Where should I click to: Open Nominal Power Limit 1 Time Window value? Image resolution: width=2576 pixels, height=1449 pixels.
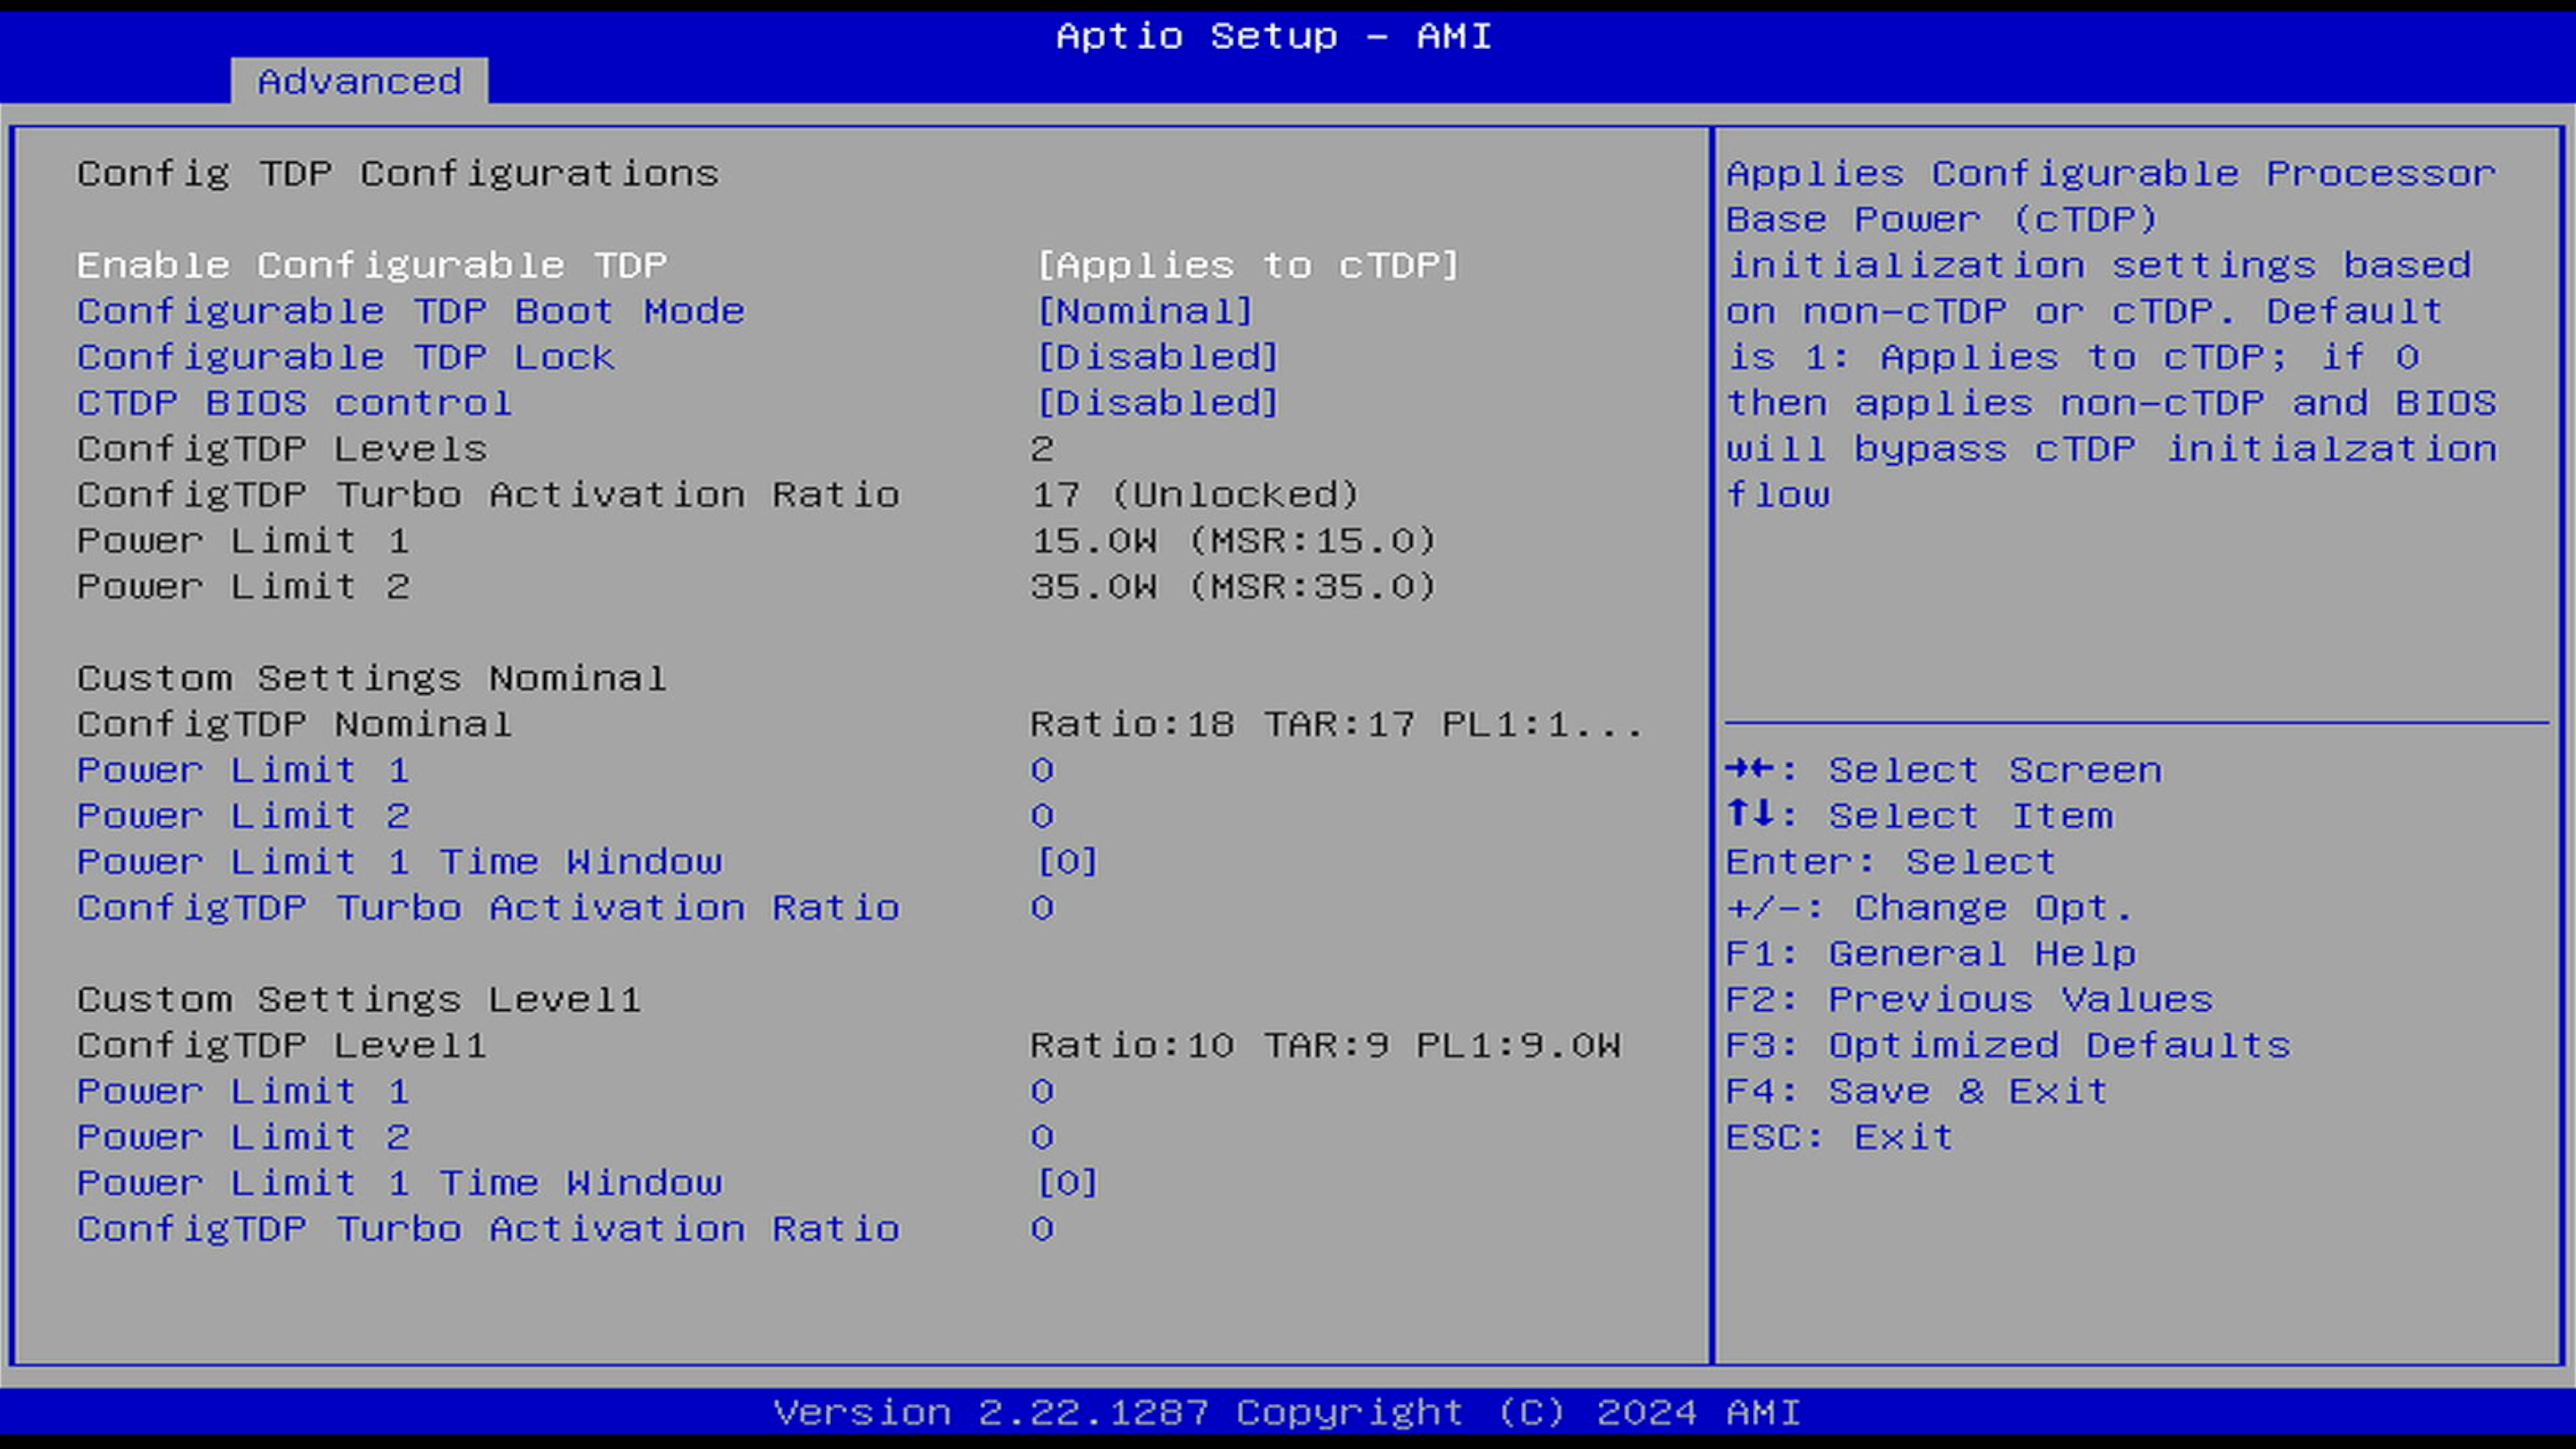point(1067,862)
